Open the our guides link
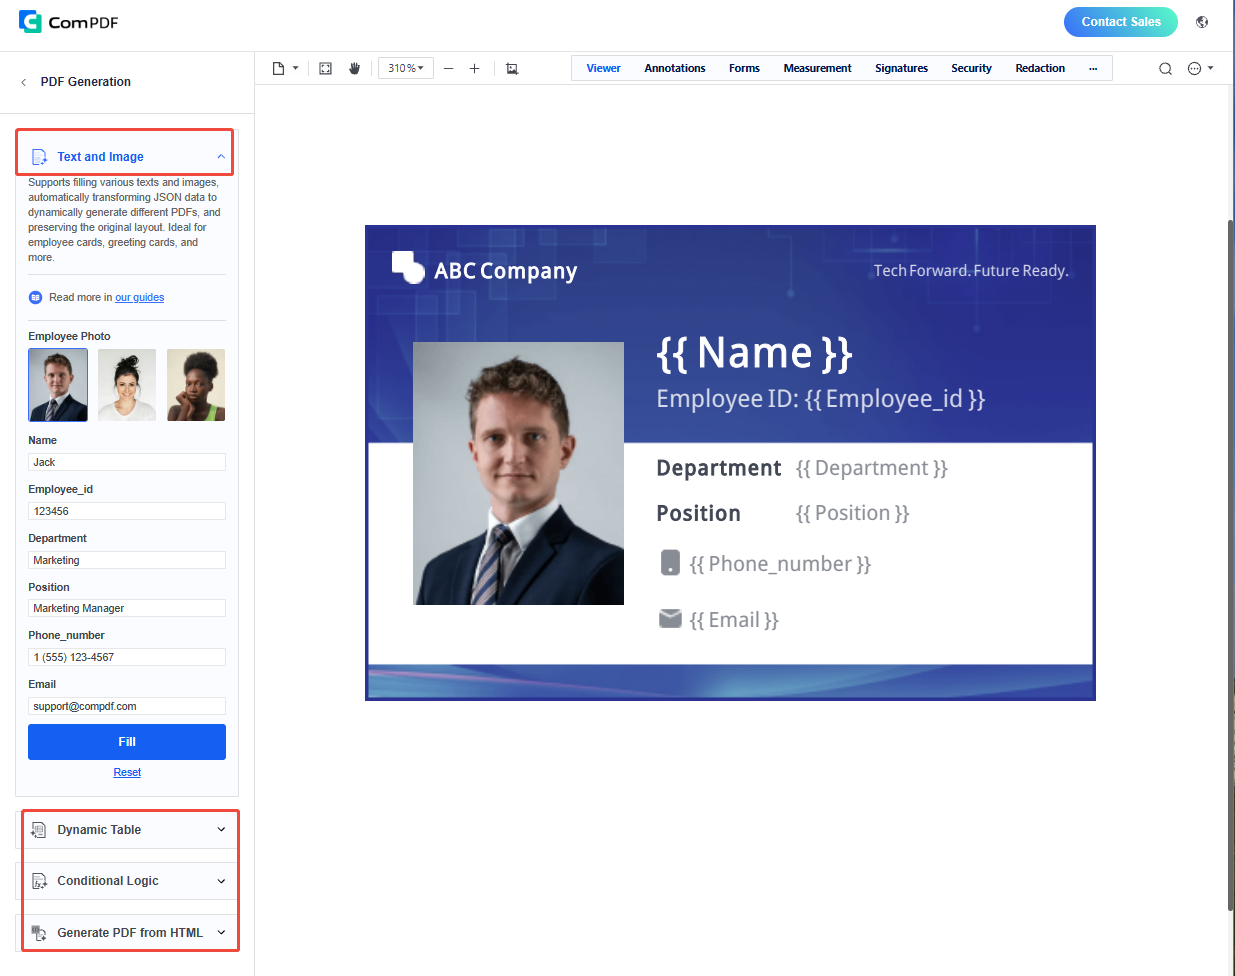 coord(140,297)
